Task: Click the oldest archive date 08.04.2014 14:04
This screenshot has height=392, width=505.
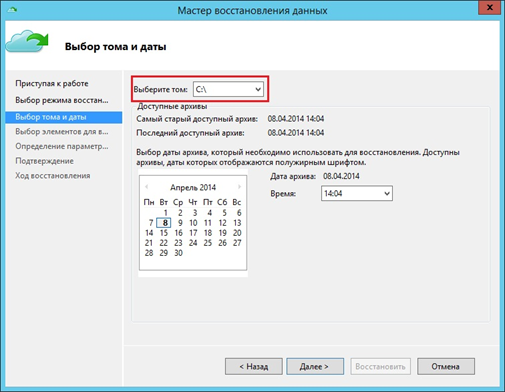Action: tap(296, 119)
